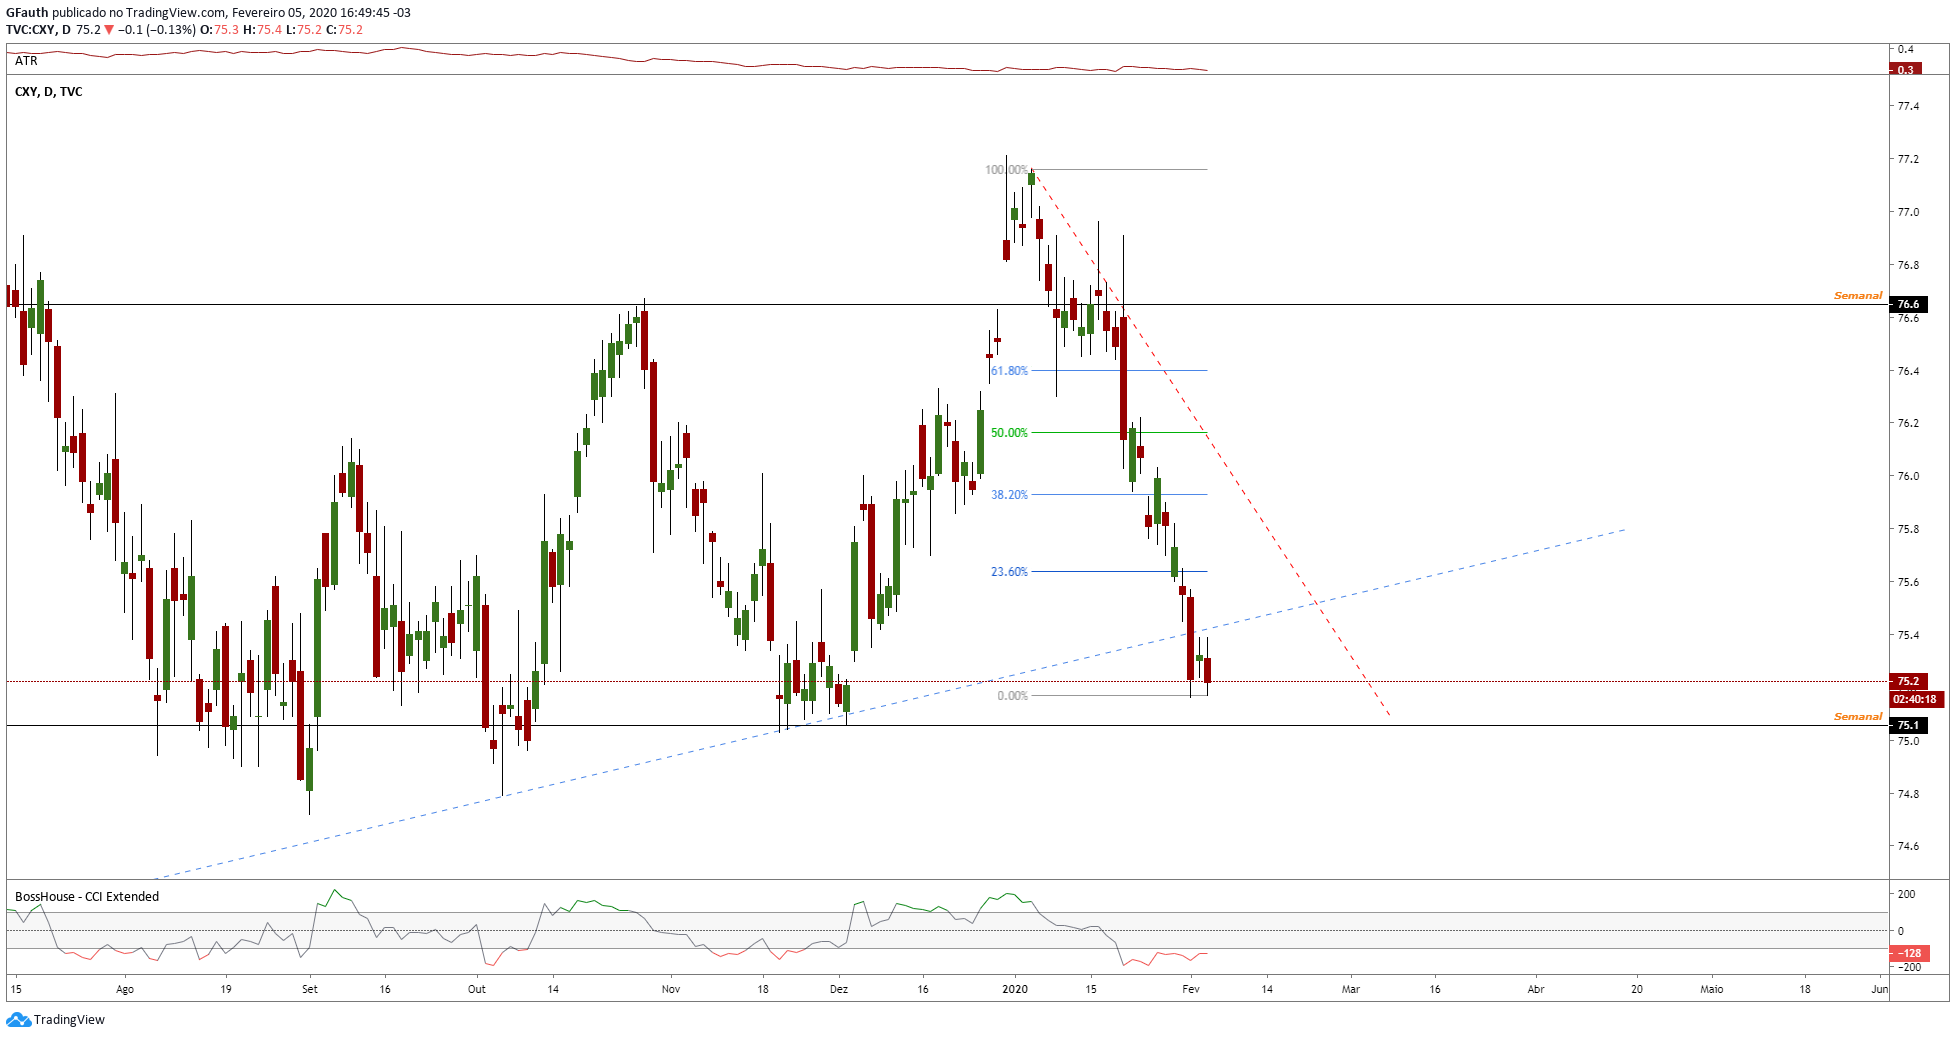Viewport: 1956px width, 1038px height.
Task: Click the lower Semanal label near 75.1
Action: [x=1858, y=717]
